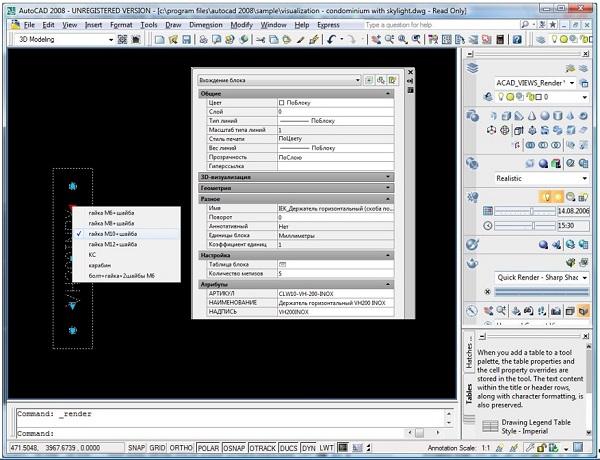Screen dimensions: 600x460
Task: Select болт+гайка+2шайбы М6 from list
Action: 126,276
